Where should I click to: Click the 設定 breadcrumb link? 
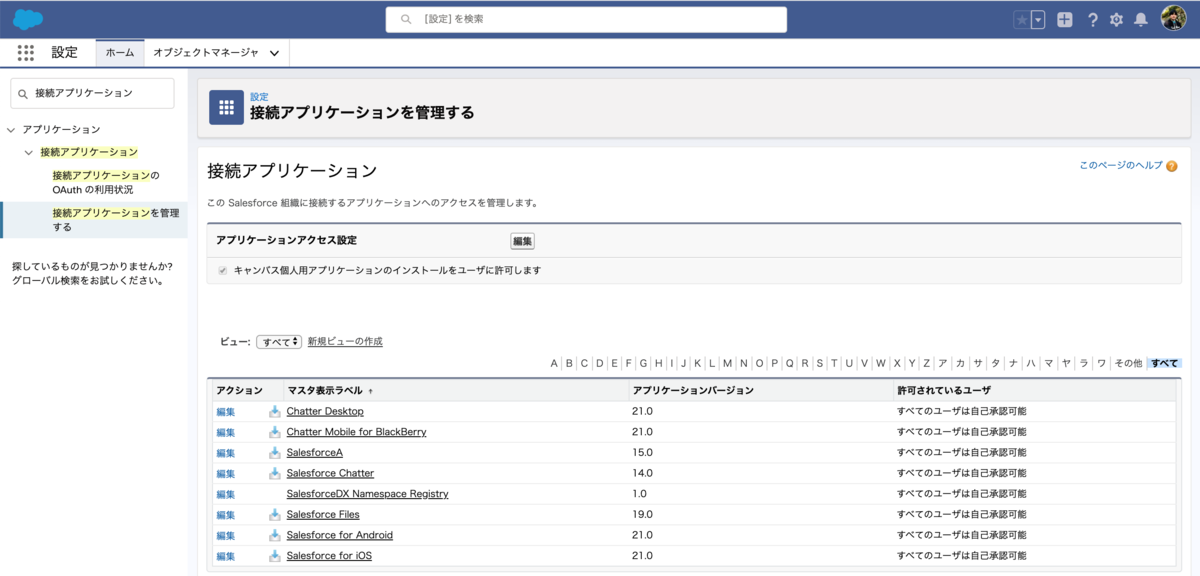pyautogui.click(x=259, y=96)
